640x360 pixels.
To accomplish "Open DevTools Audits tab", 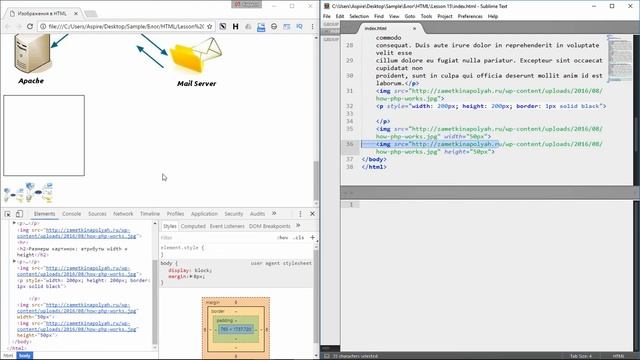I will click(x=258, y=214).
